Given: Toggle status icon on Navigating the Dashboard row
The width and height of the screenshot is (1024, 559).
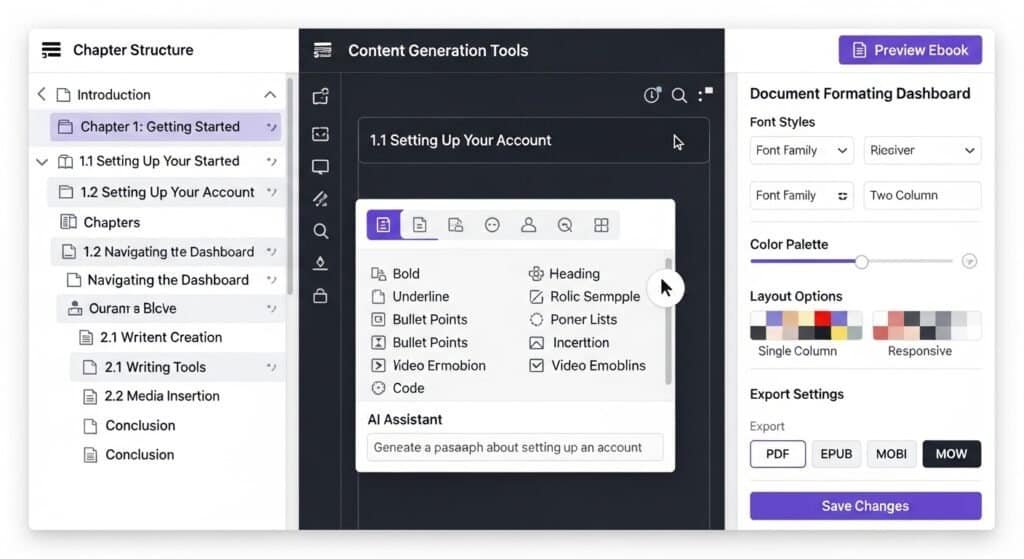Looking at the screenshot, I should 271,280.
